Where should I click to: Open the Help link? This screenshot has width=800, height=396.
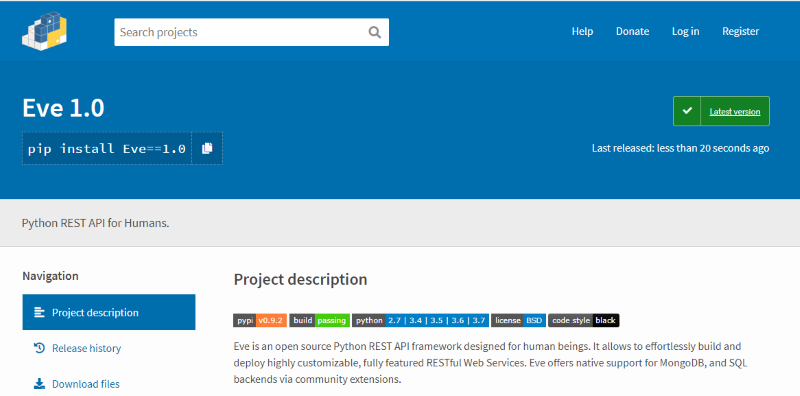[582, 31]
